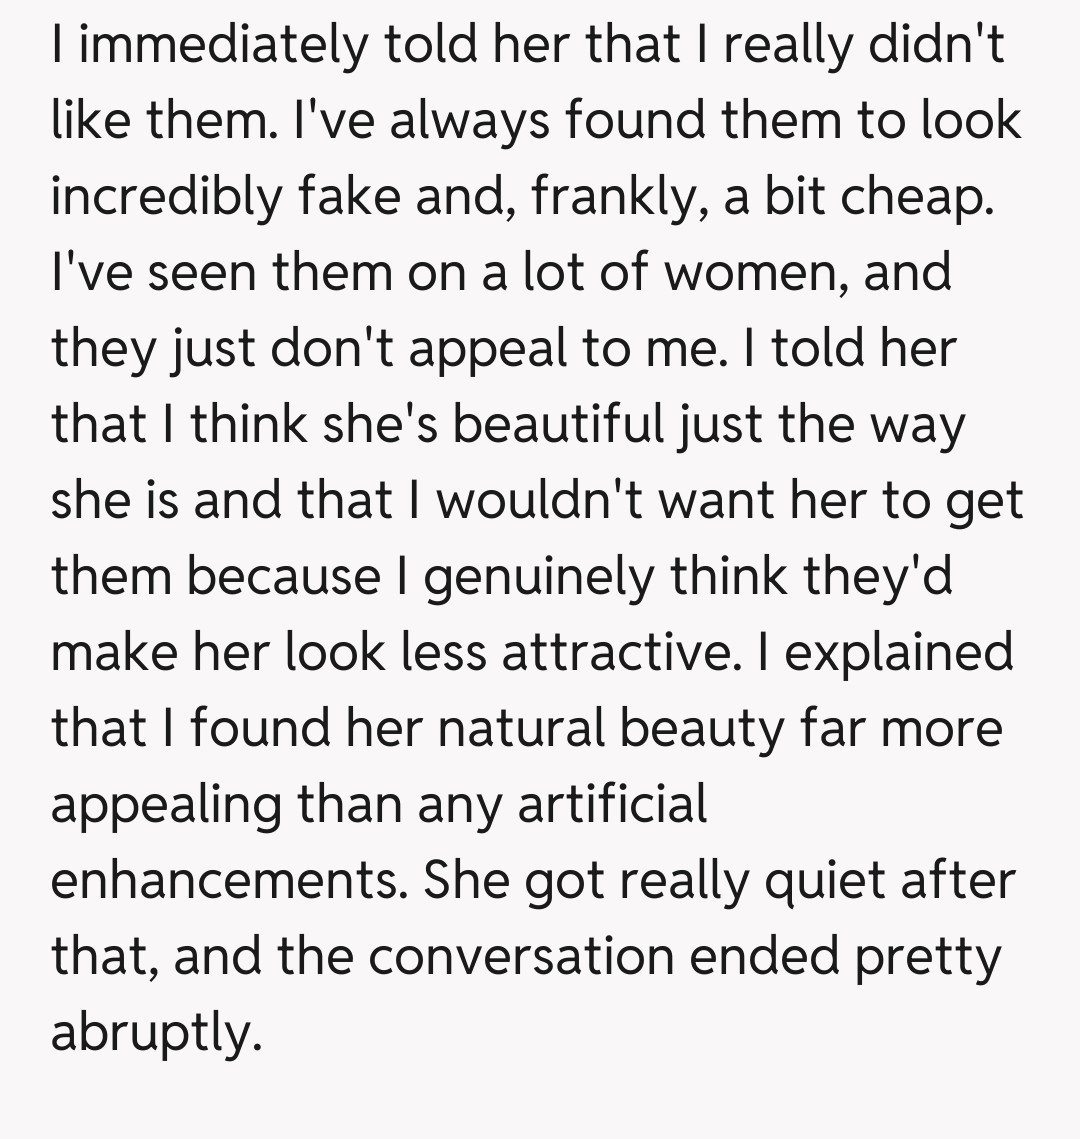Click the word "because"
This screenshot has width=1080, height=1139.
pyautogui.click(x=285, y=577)
